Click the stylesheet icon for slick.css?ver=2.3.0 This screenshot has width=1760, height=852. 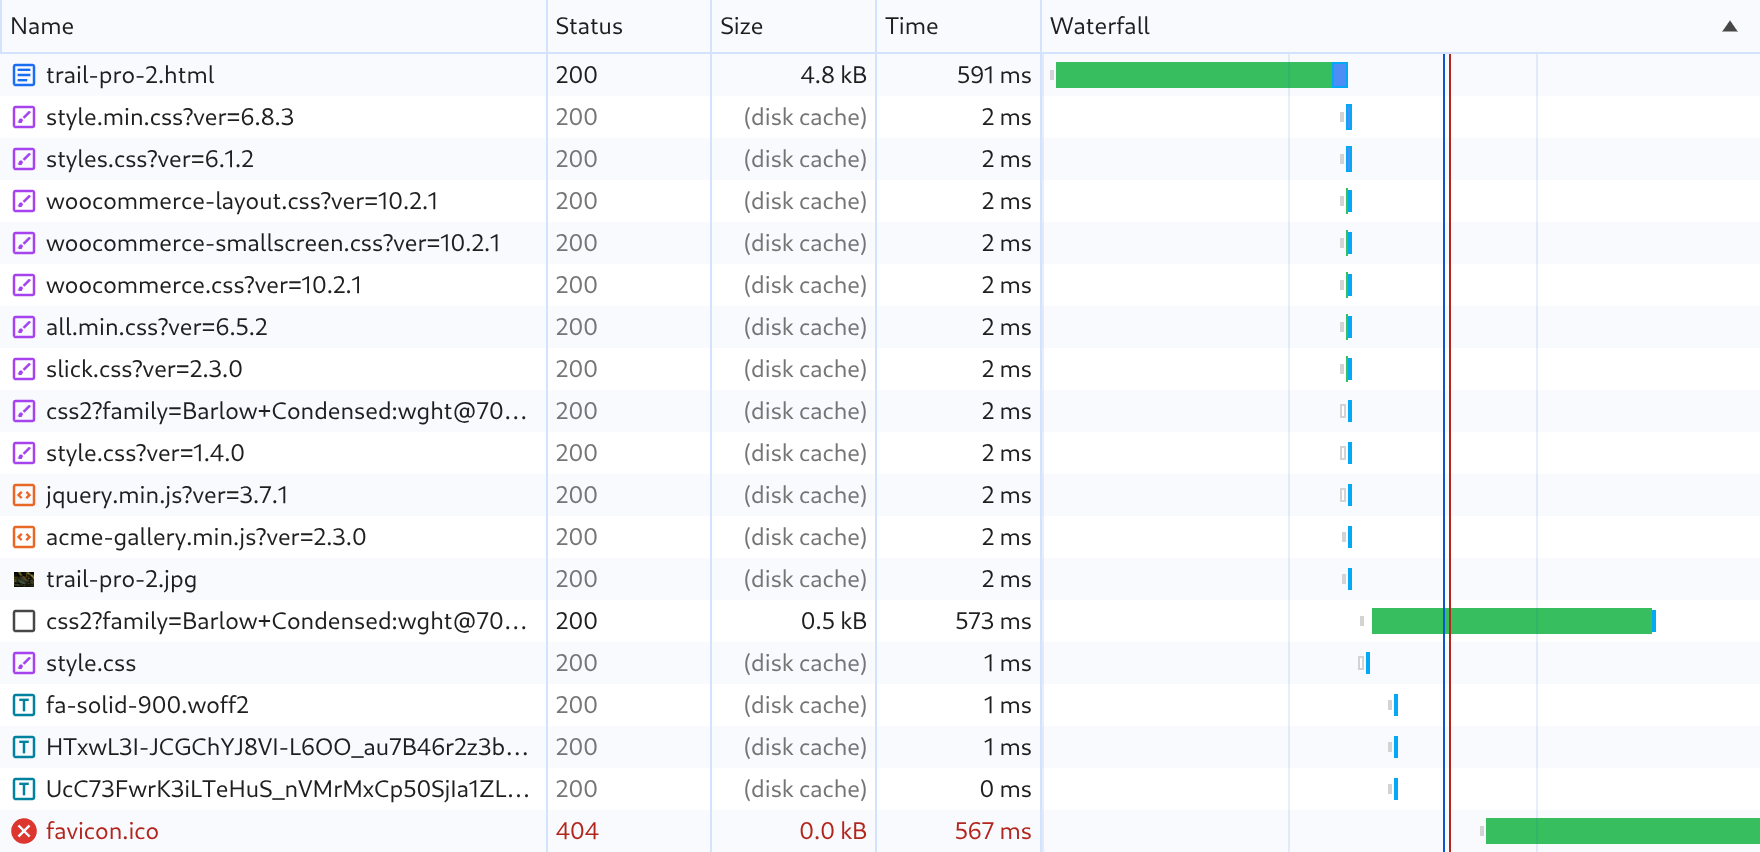(24, 369)
